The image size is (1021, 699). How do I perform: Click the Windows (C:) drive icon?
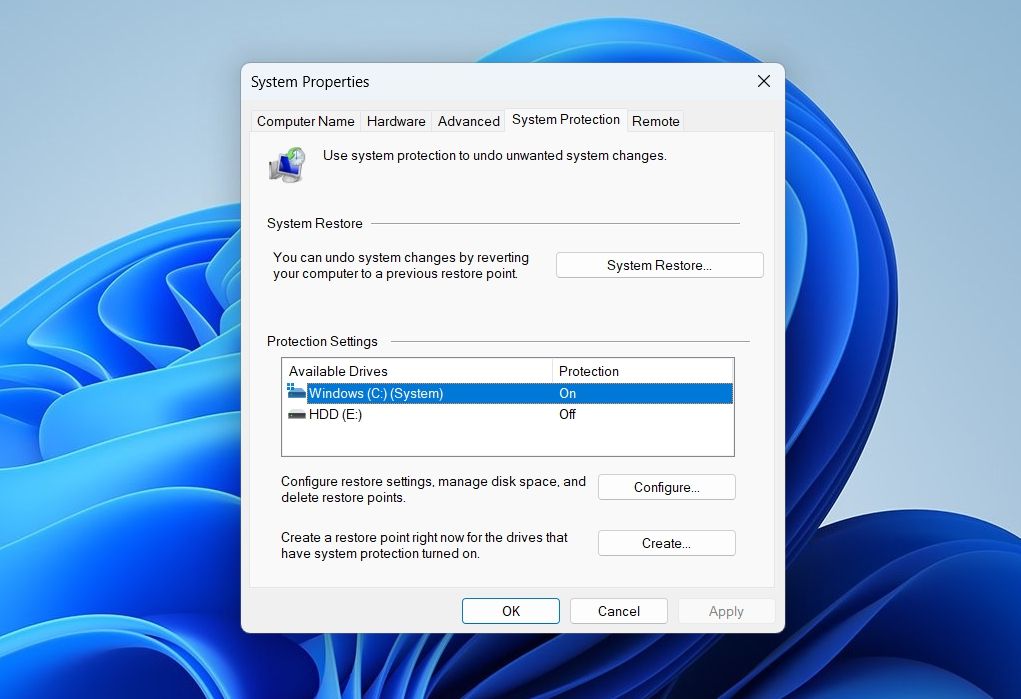[296, 391]
